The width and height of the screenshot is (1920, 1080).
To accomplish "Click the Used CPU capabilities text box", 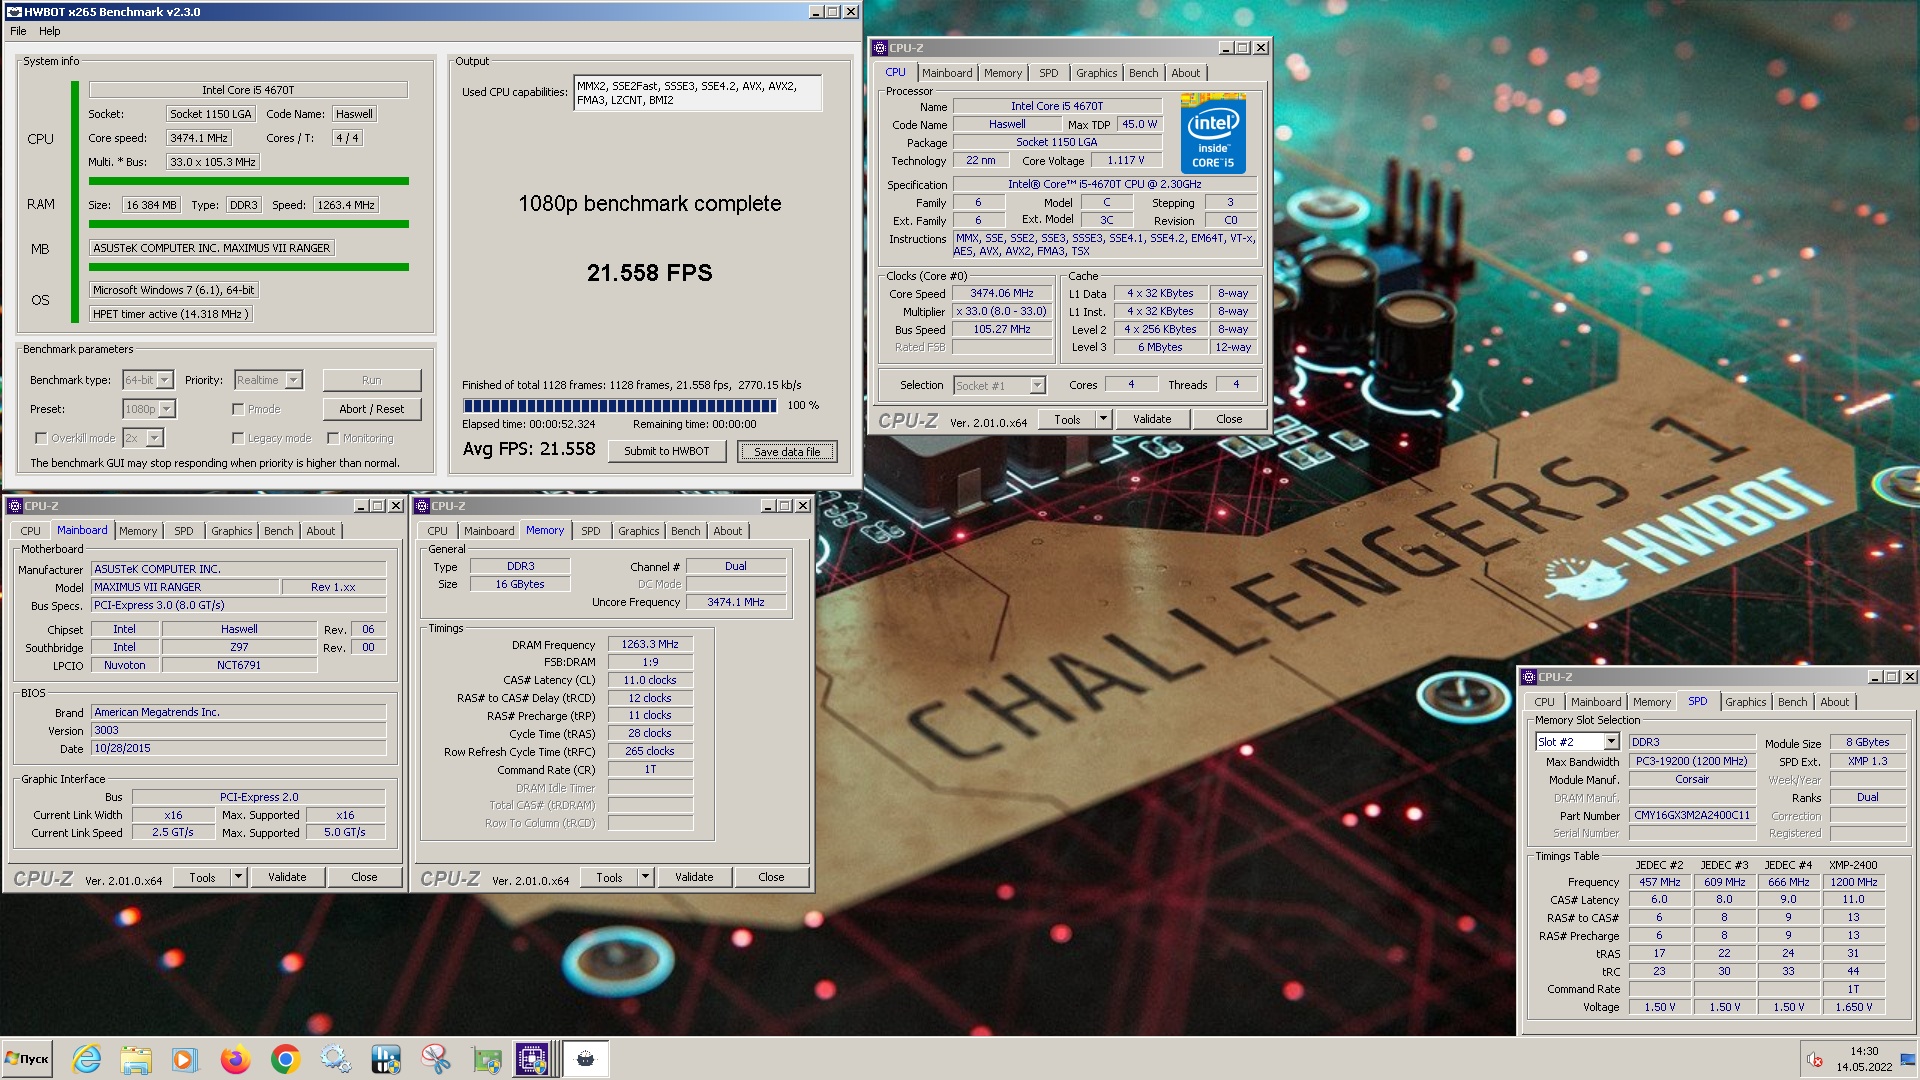I will pyautogui.click(x=698, y=93).
